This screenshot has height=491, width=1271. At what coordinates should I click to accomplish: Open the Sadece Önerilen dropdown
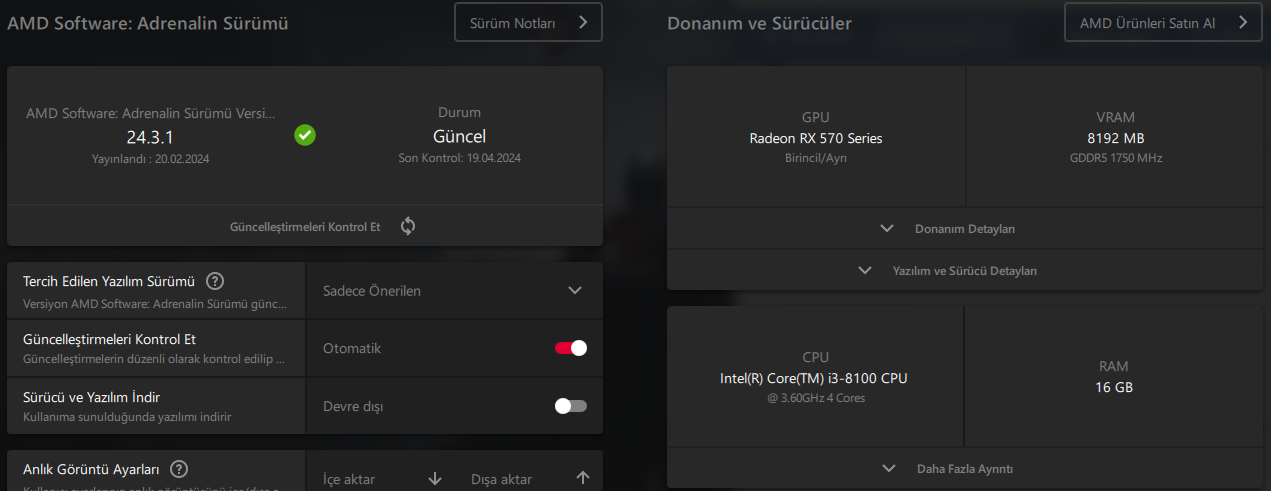(453, 291)
